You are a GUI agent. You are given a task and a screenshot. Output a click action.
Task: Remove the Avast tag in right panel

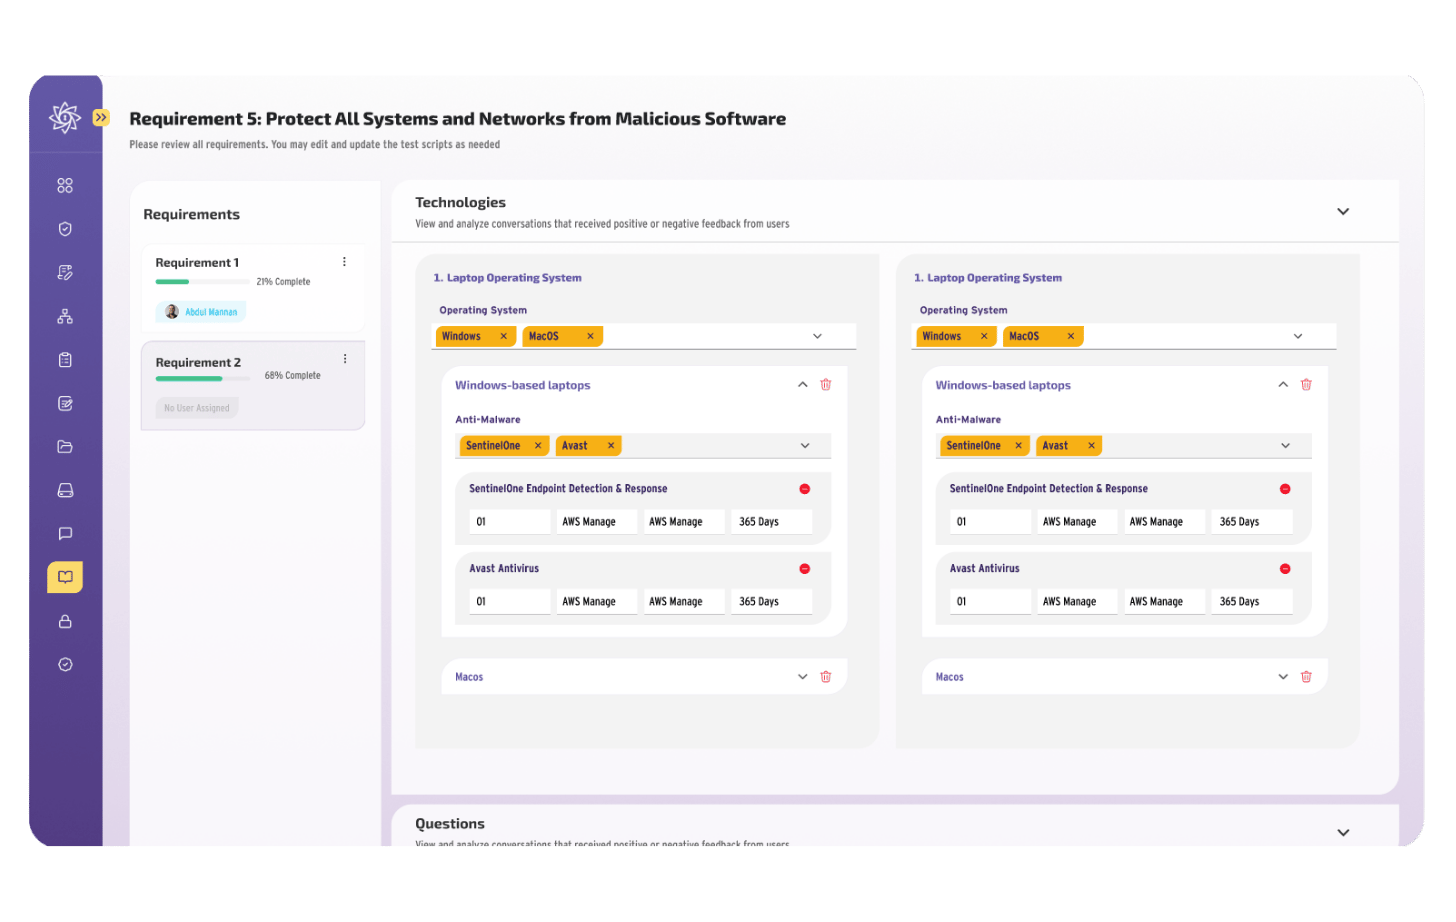coord(1091,446)
